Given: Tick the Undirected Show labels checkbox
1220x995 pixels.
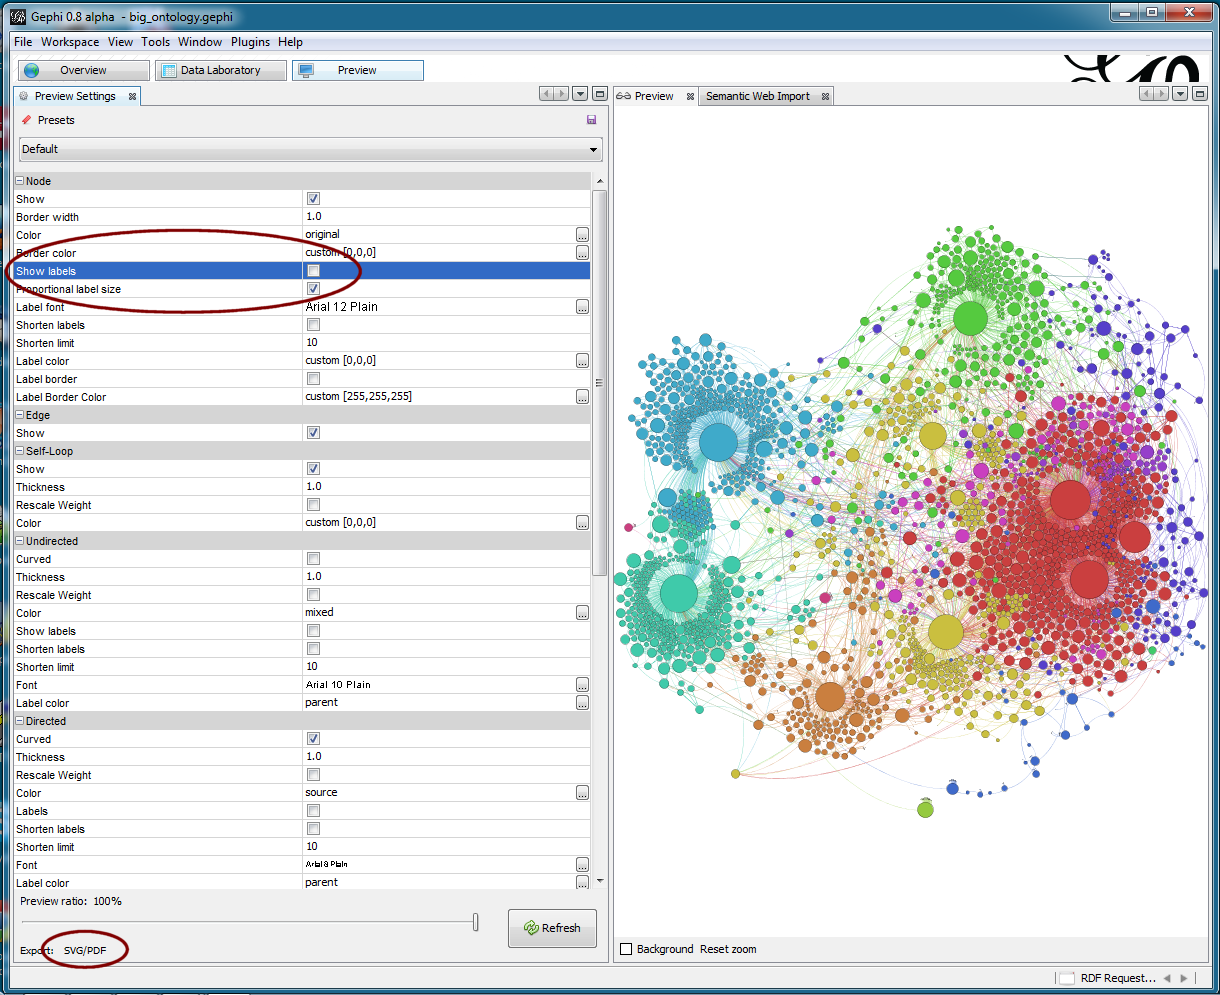Looking at the screenshot, I should pos(313,631).
